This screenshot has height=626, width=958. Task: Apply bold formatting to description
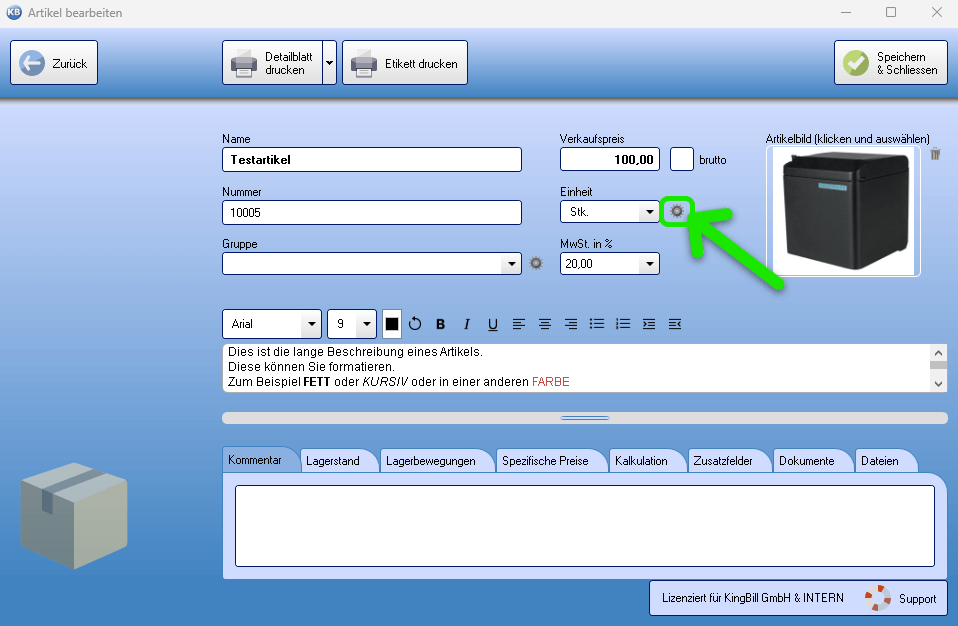[440, 324]
